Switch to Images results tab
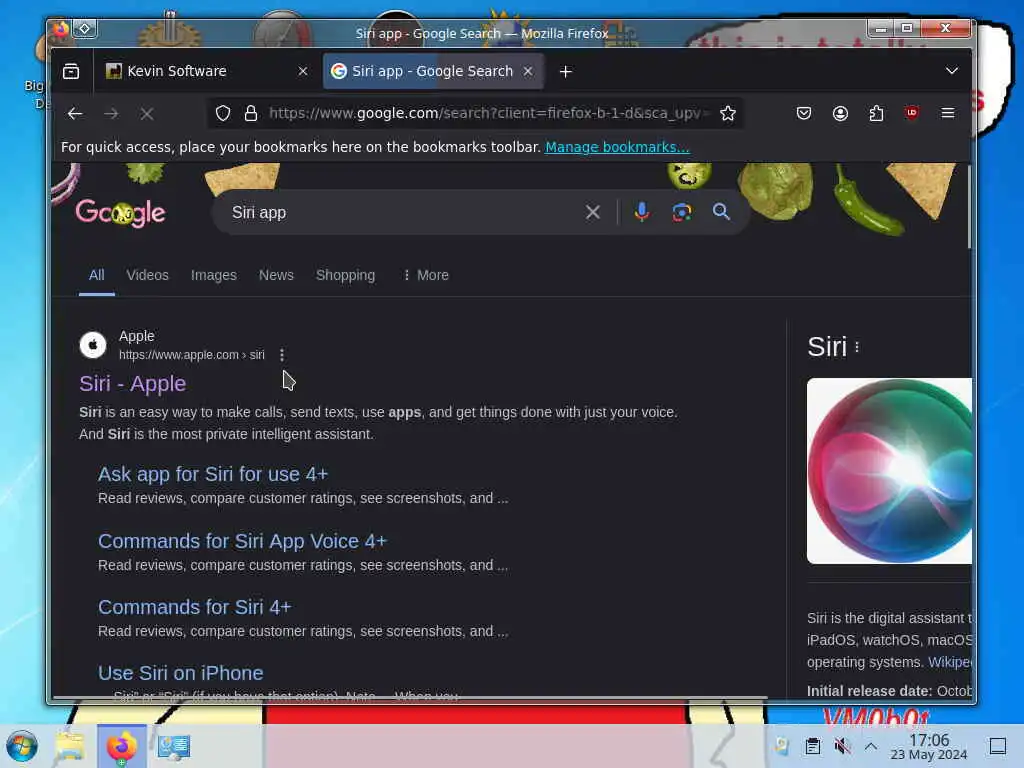This screenshot has width=1024, height=768. tap(214, 275)
